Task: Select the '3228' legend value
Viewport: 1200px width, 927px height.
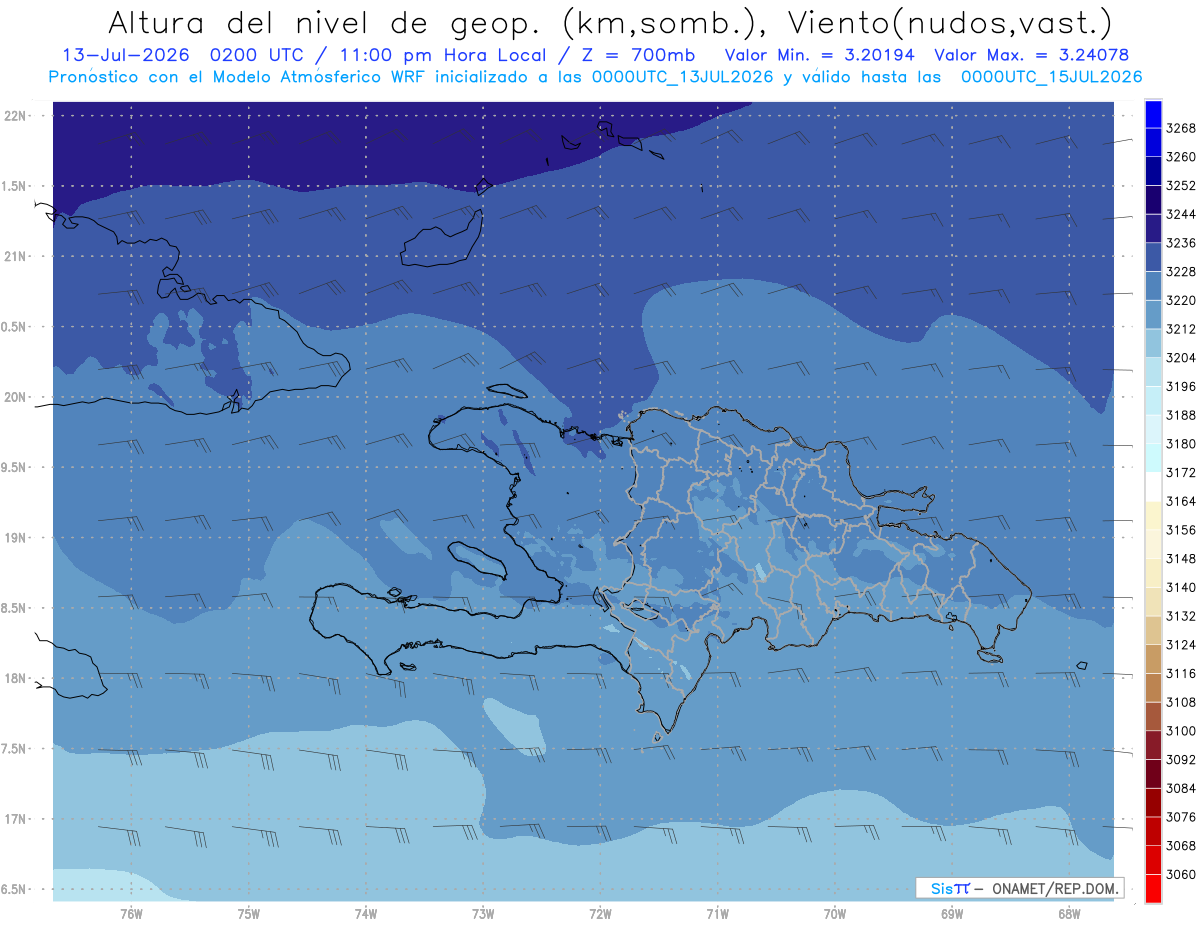Action: 1181,271
